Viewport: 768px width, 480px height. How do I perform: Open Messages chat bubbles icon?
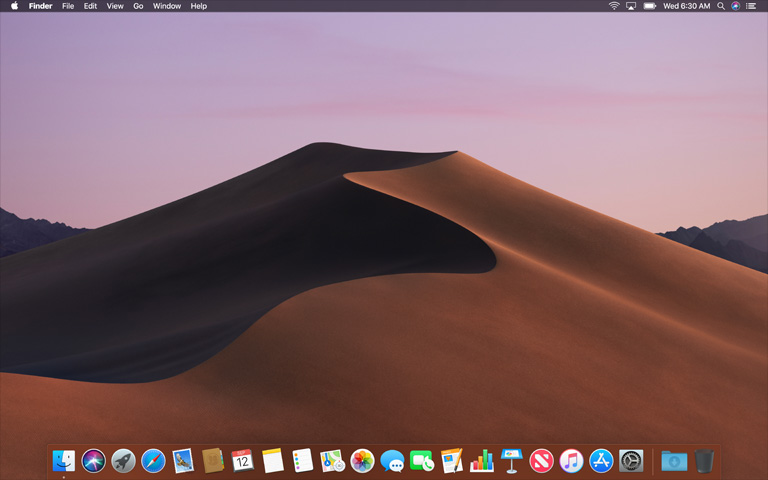point(392,461)
